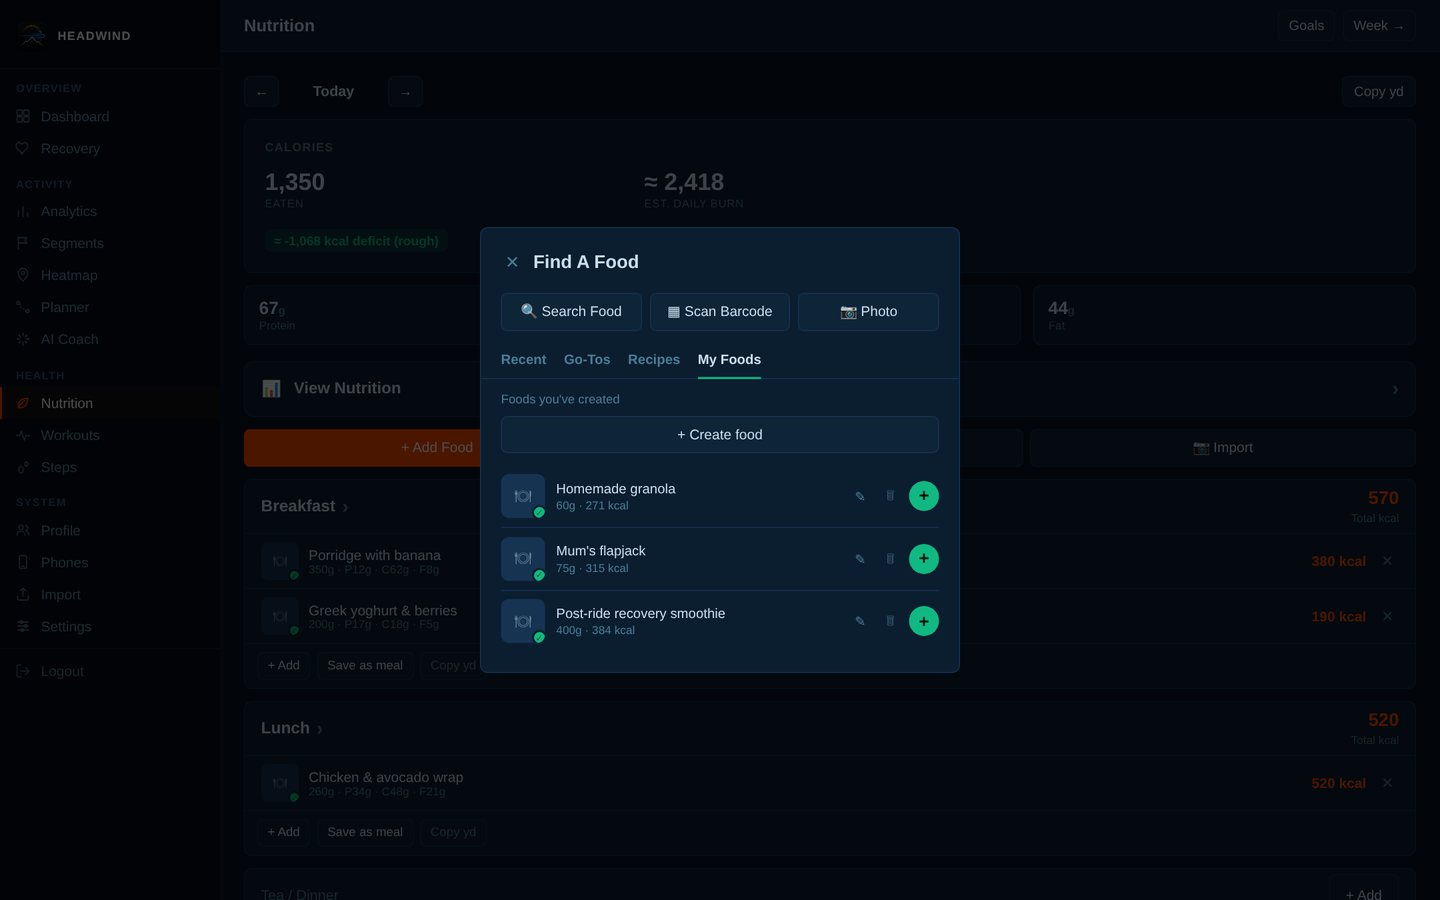This screenshot has height=900, width=1440.
Task: Switch to the Go-Tos tab
Action: click(587, 360)
